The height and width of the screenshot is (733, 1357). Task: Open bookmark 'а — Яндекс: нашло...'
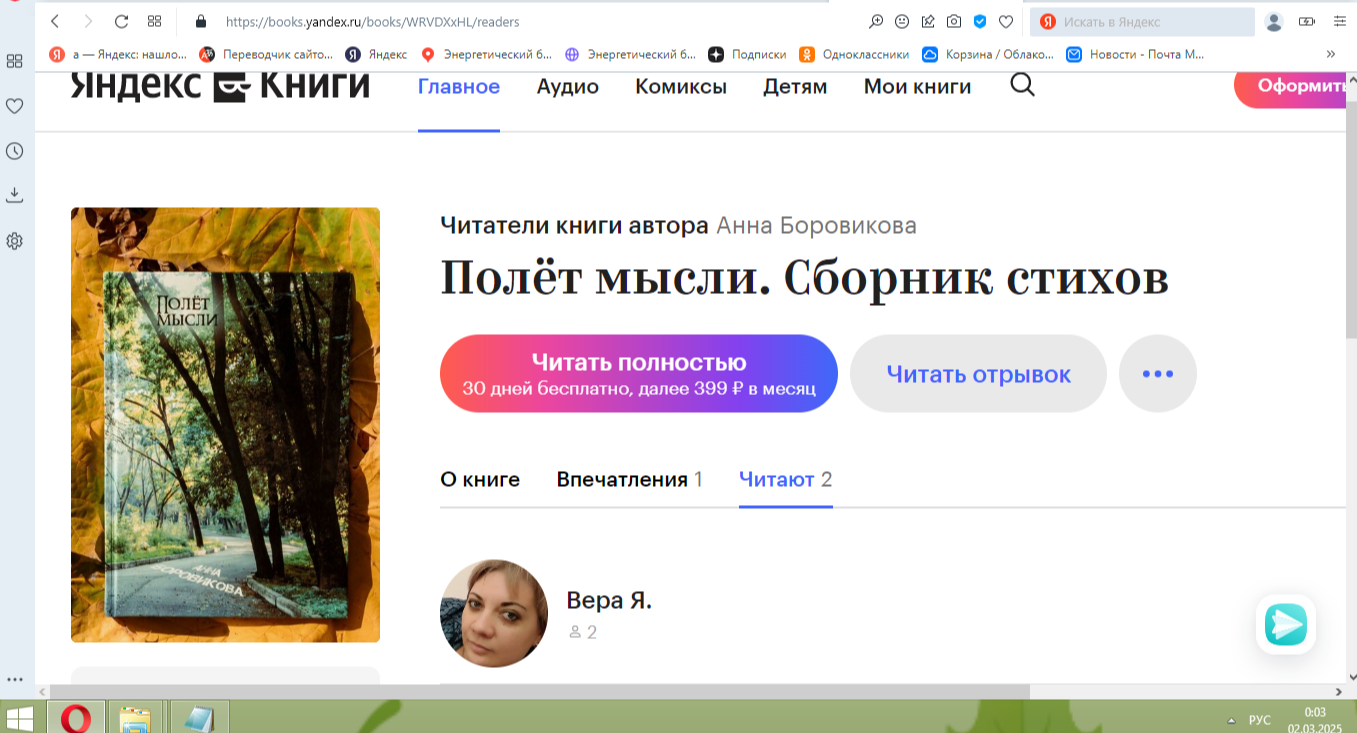pos(118,54)
